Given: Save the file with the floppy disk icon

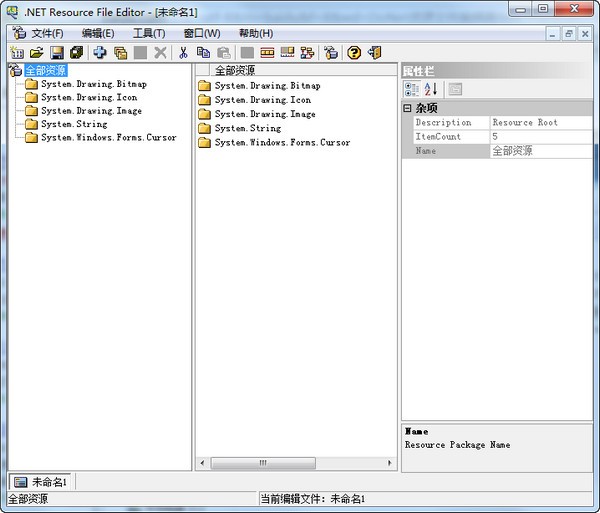Looking at the screenshot, I should click(57, 53).
